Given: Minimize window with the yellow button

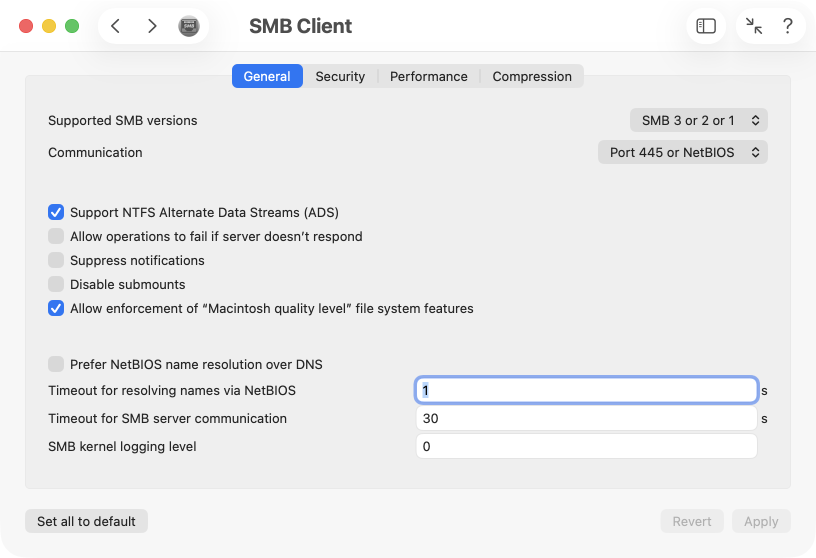Looking at the screenshot, I should pos(49,26).
